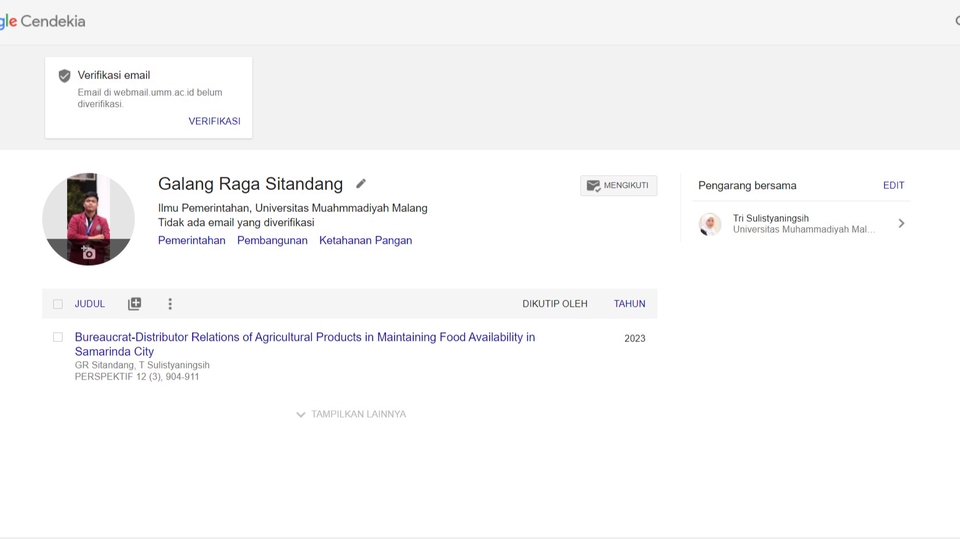Screen dimensions: 960x539
Task: Open the three-dot more options menu
Action: tap(170, 304)
